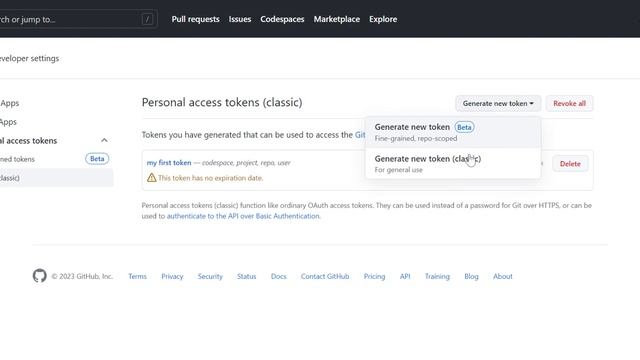Screen dimensions: 640x360
Task: Collapse the Personal access tokens sidebar section
Action: pos(104,140)
